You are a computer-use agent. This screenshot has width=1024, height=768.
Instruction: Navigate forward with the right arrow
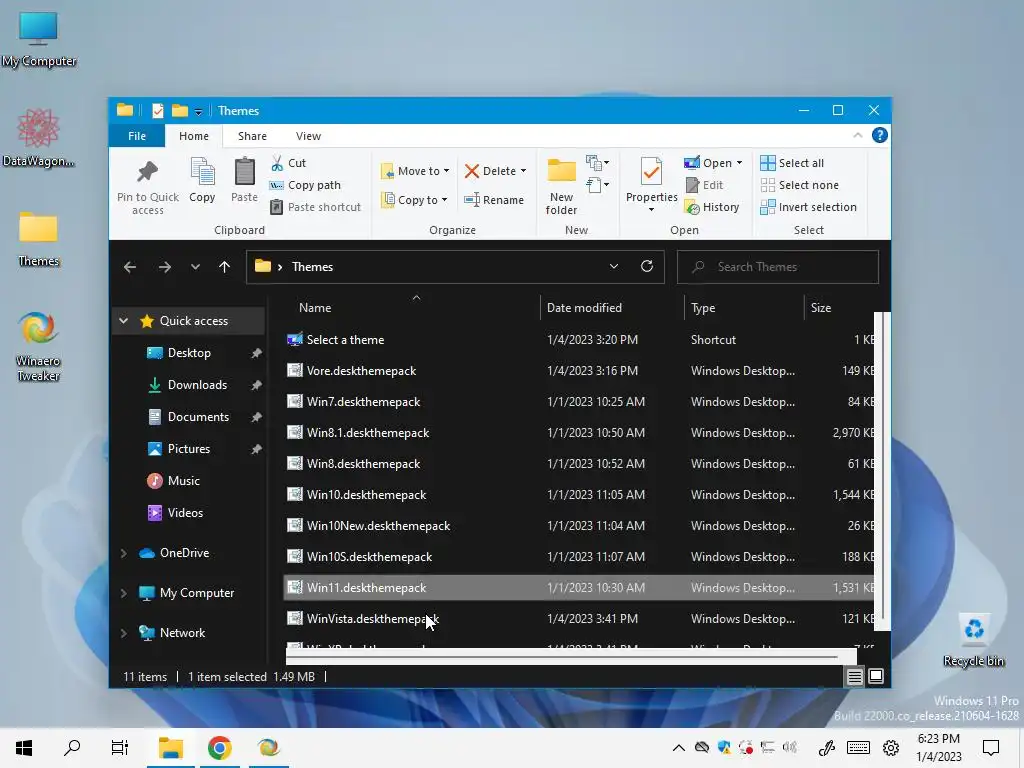pyautogui.click(x=165, y=266)
